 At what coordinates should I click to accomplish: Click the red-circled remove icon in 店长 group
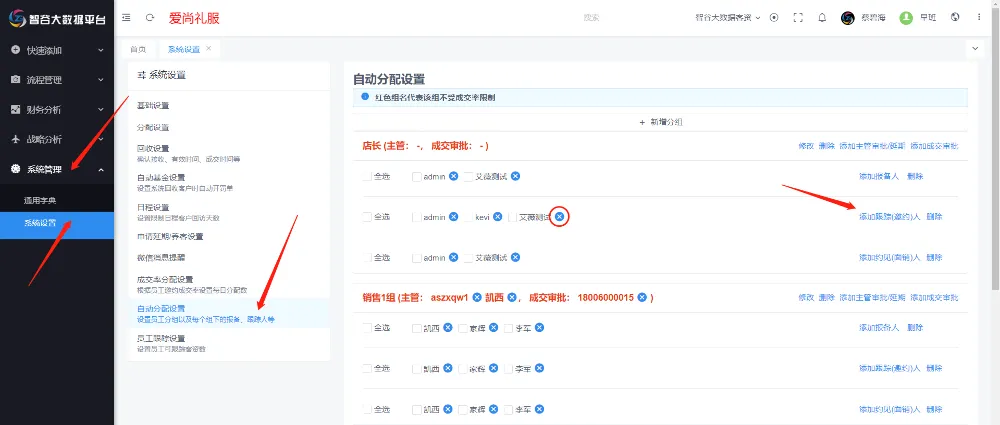(560, 216)
